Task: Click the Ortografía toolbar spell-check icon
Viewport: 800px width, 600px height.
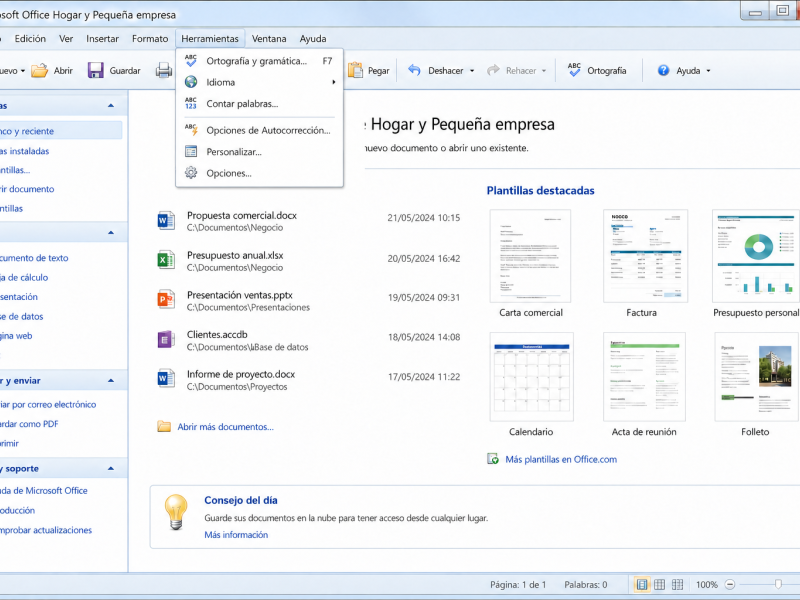Action: point(574,70)
